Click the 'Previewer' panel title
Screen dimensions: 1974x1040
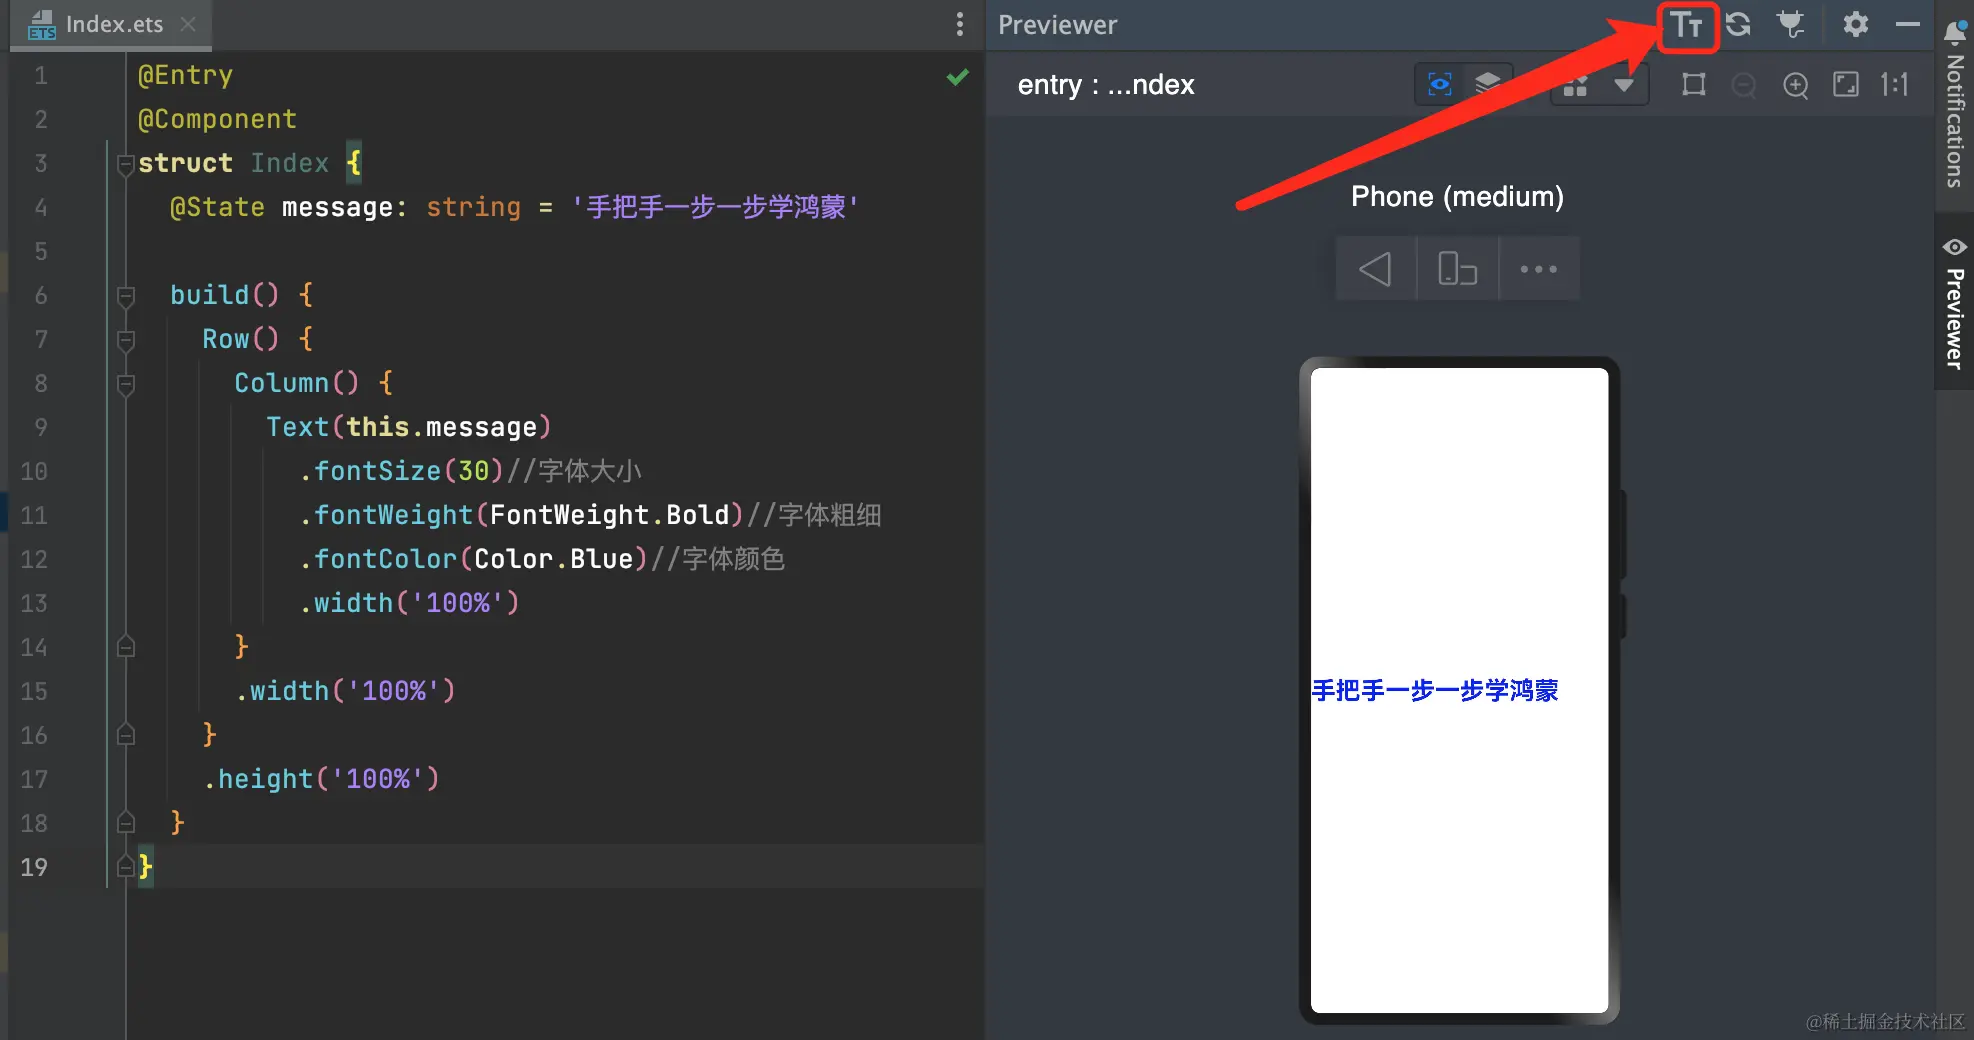click(1057, 25)
